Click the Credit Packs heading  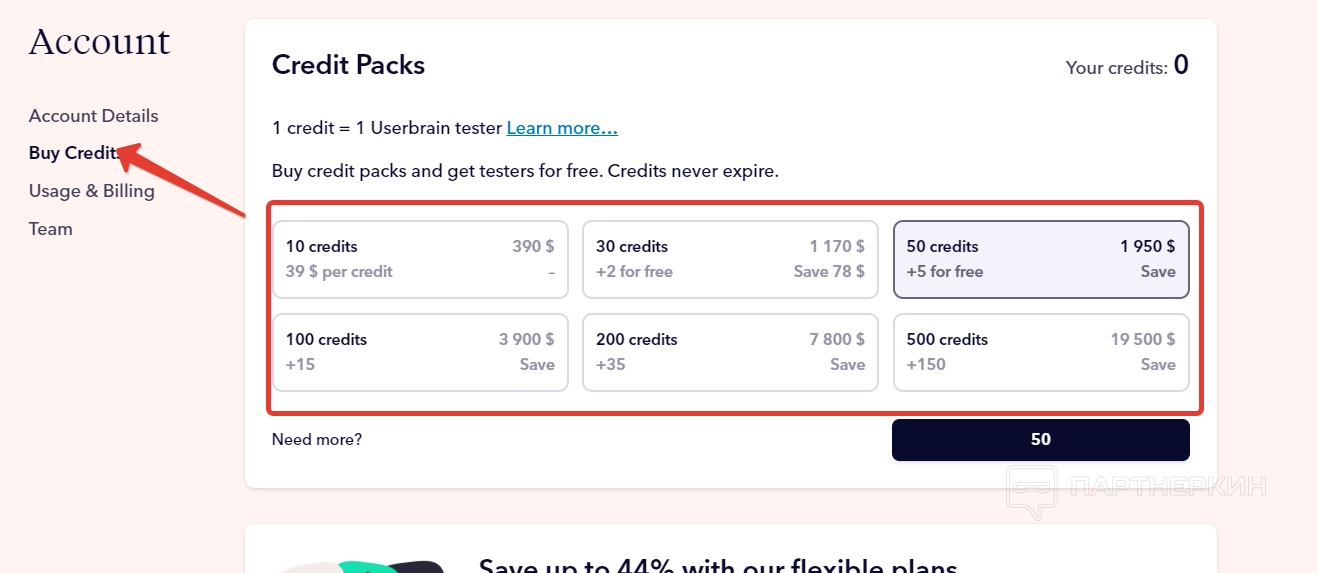click(x=348, y=65)
